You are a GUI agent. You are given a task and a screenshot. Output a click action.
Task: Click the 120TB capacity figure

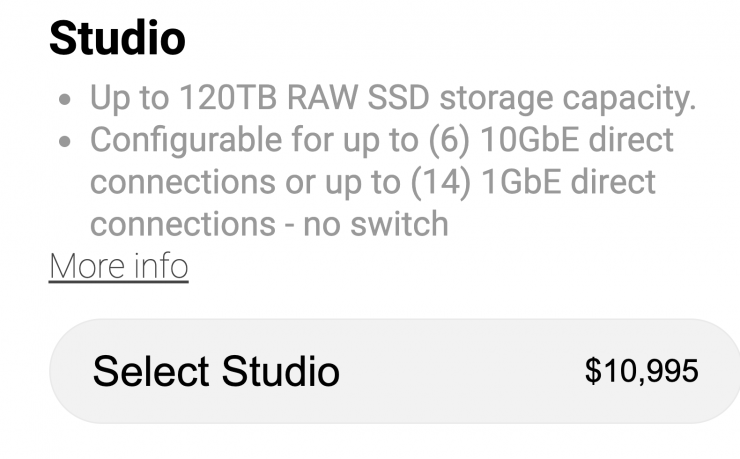[222, 99]
